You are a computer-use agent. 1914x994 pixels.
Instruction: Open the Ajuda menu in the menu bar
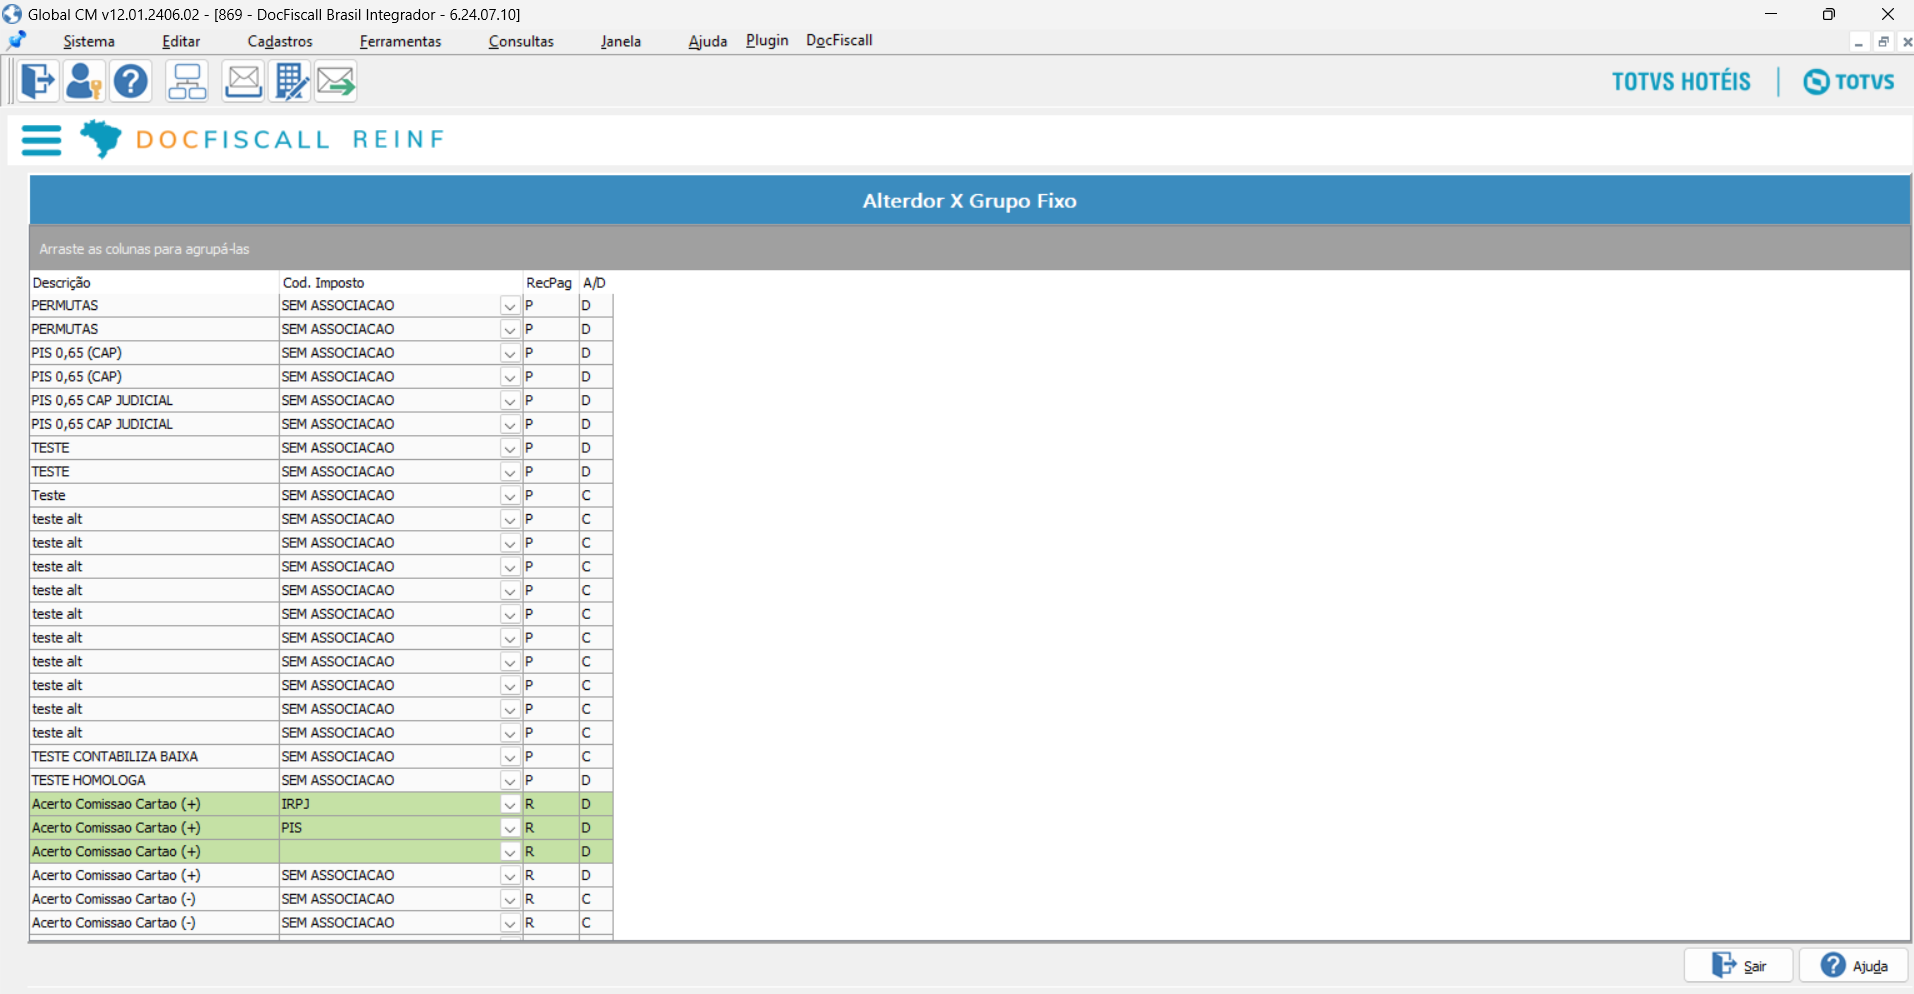click(708, 41)
